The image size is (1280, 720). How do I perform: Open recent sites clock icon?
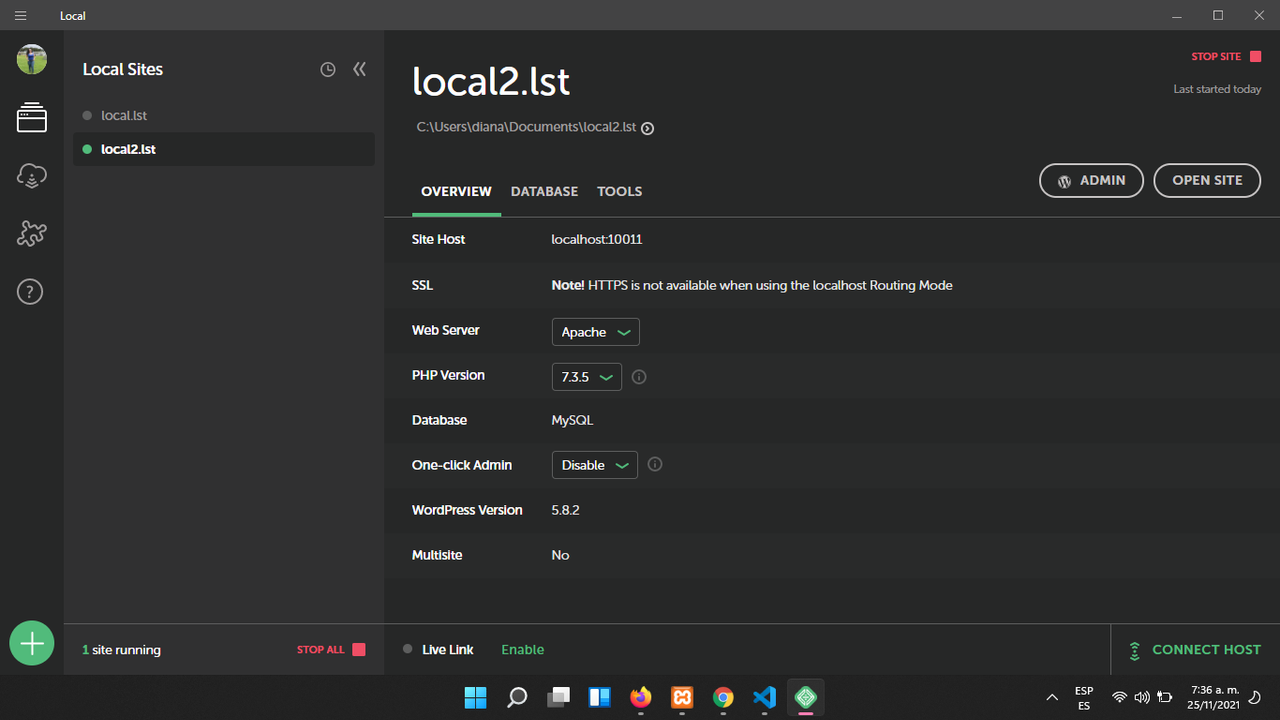pyautogui.click(x=328, y=69)
